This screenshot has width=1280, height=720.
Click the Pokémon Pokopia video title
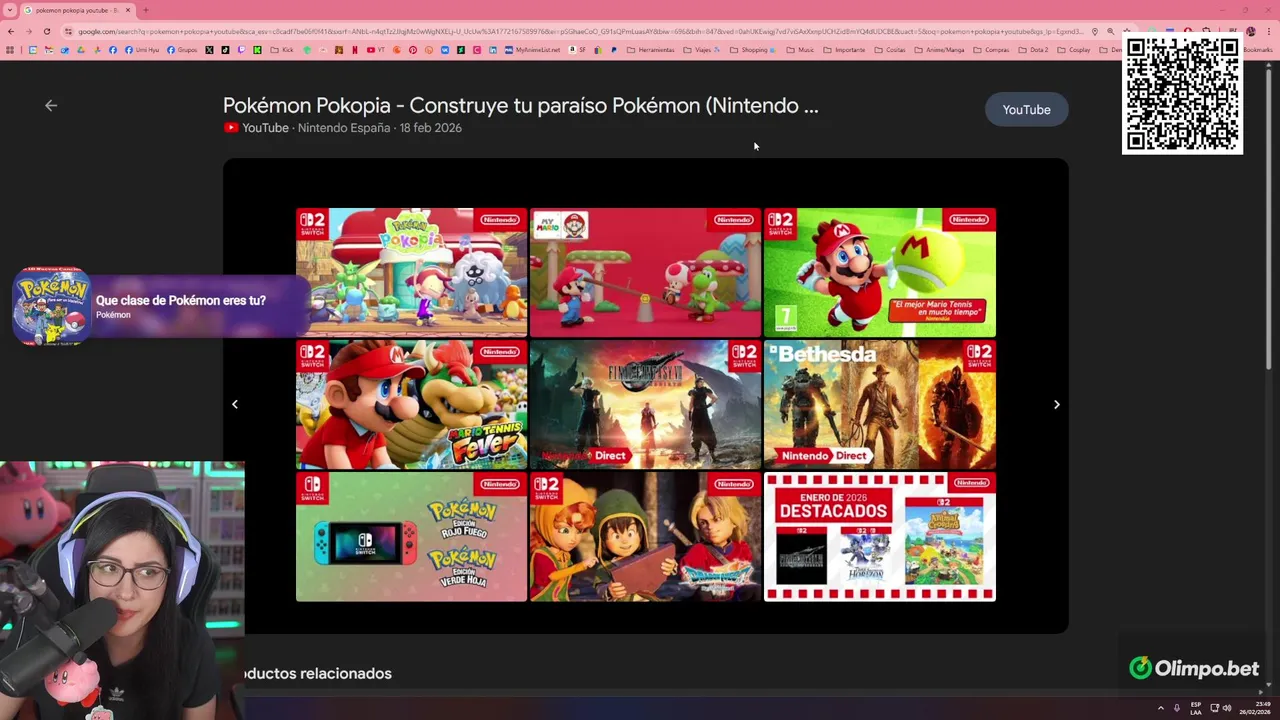click(x=520, y=105)
